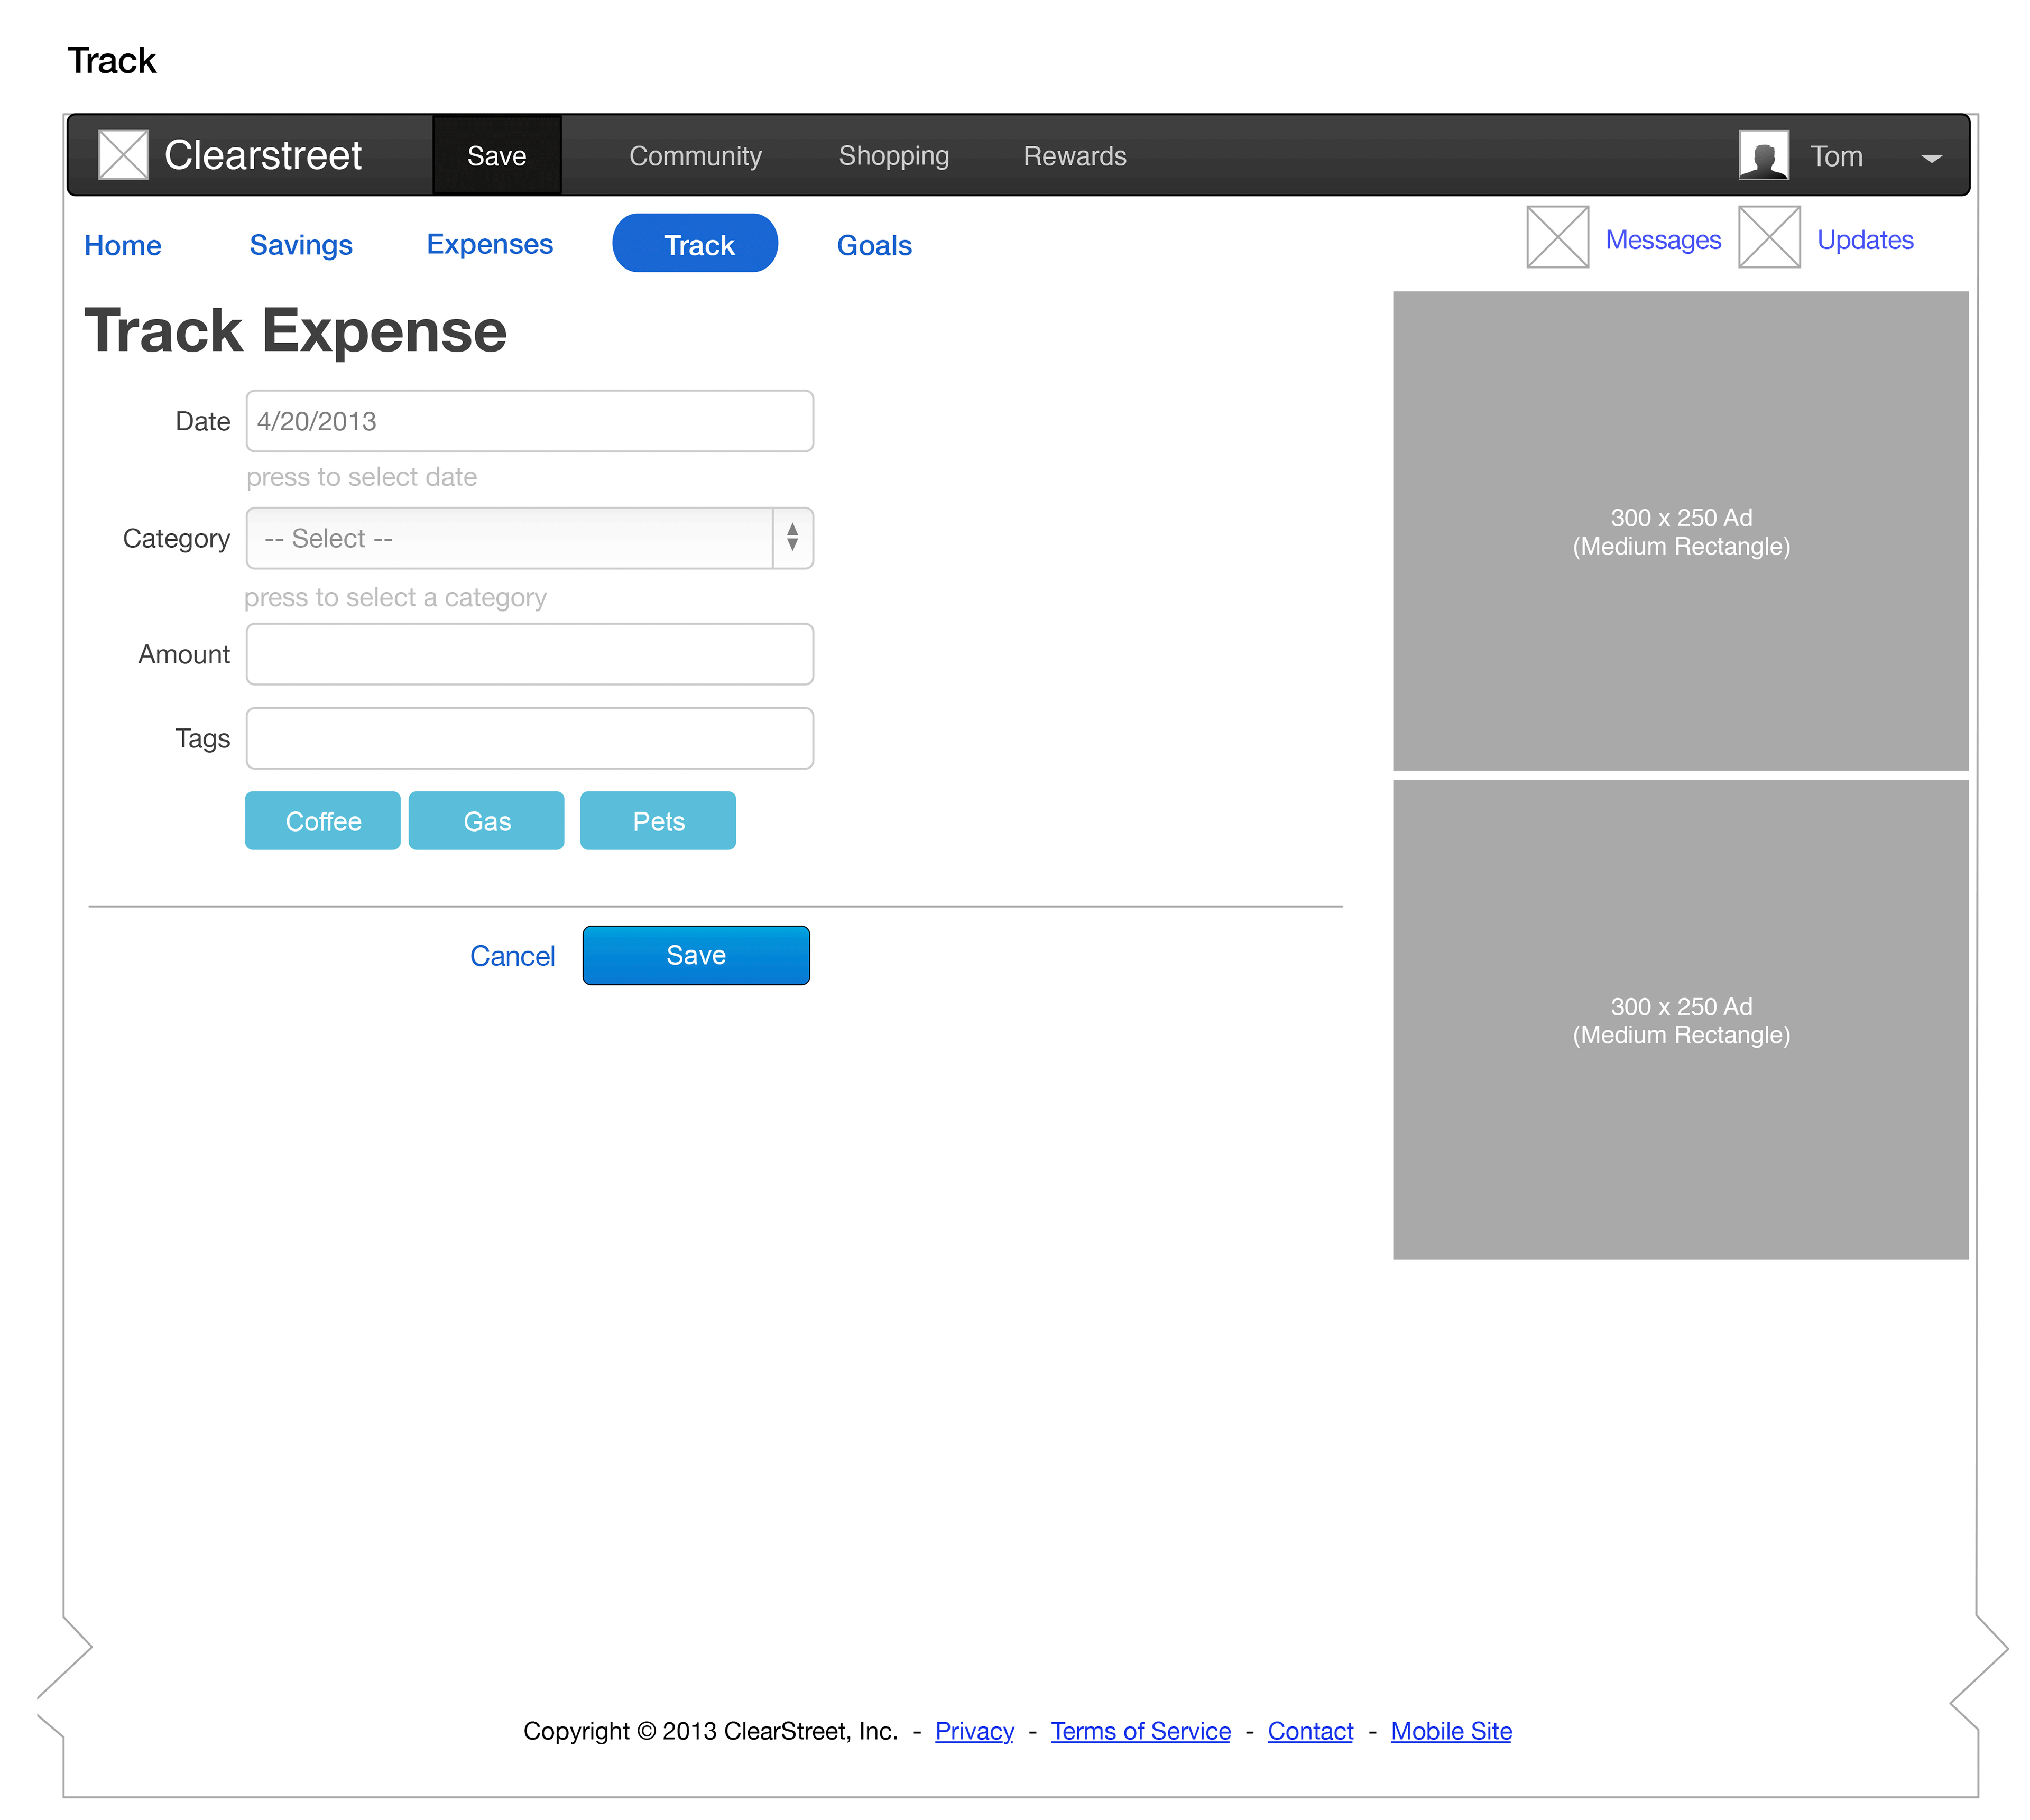Select the active Track pill tab

[695, 243]
